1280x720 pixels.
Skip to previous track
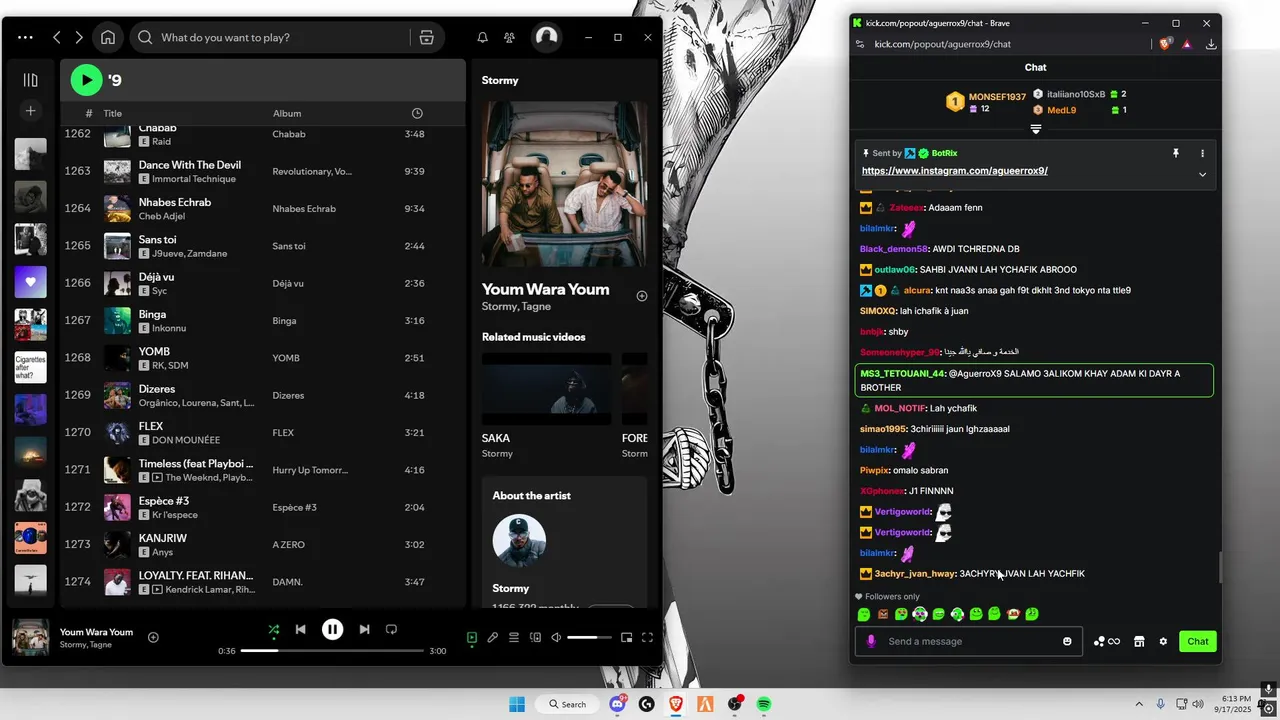click(300, 629)
